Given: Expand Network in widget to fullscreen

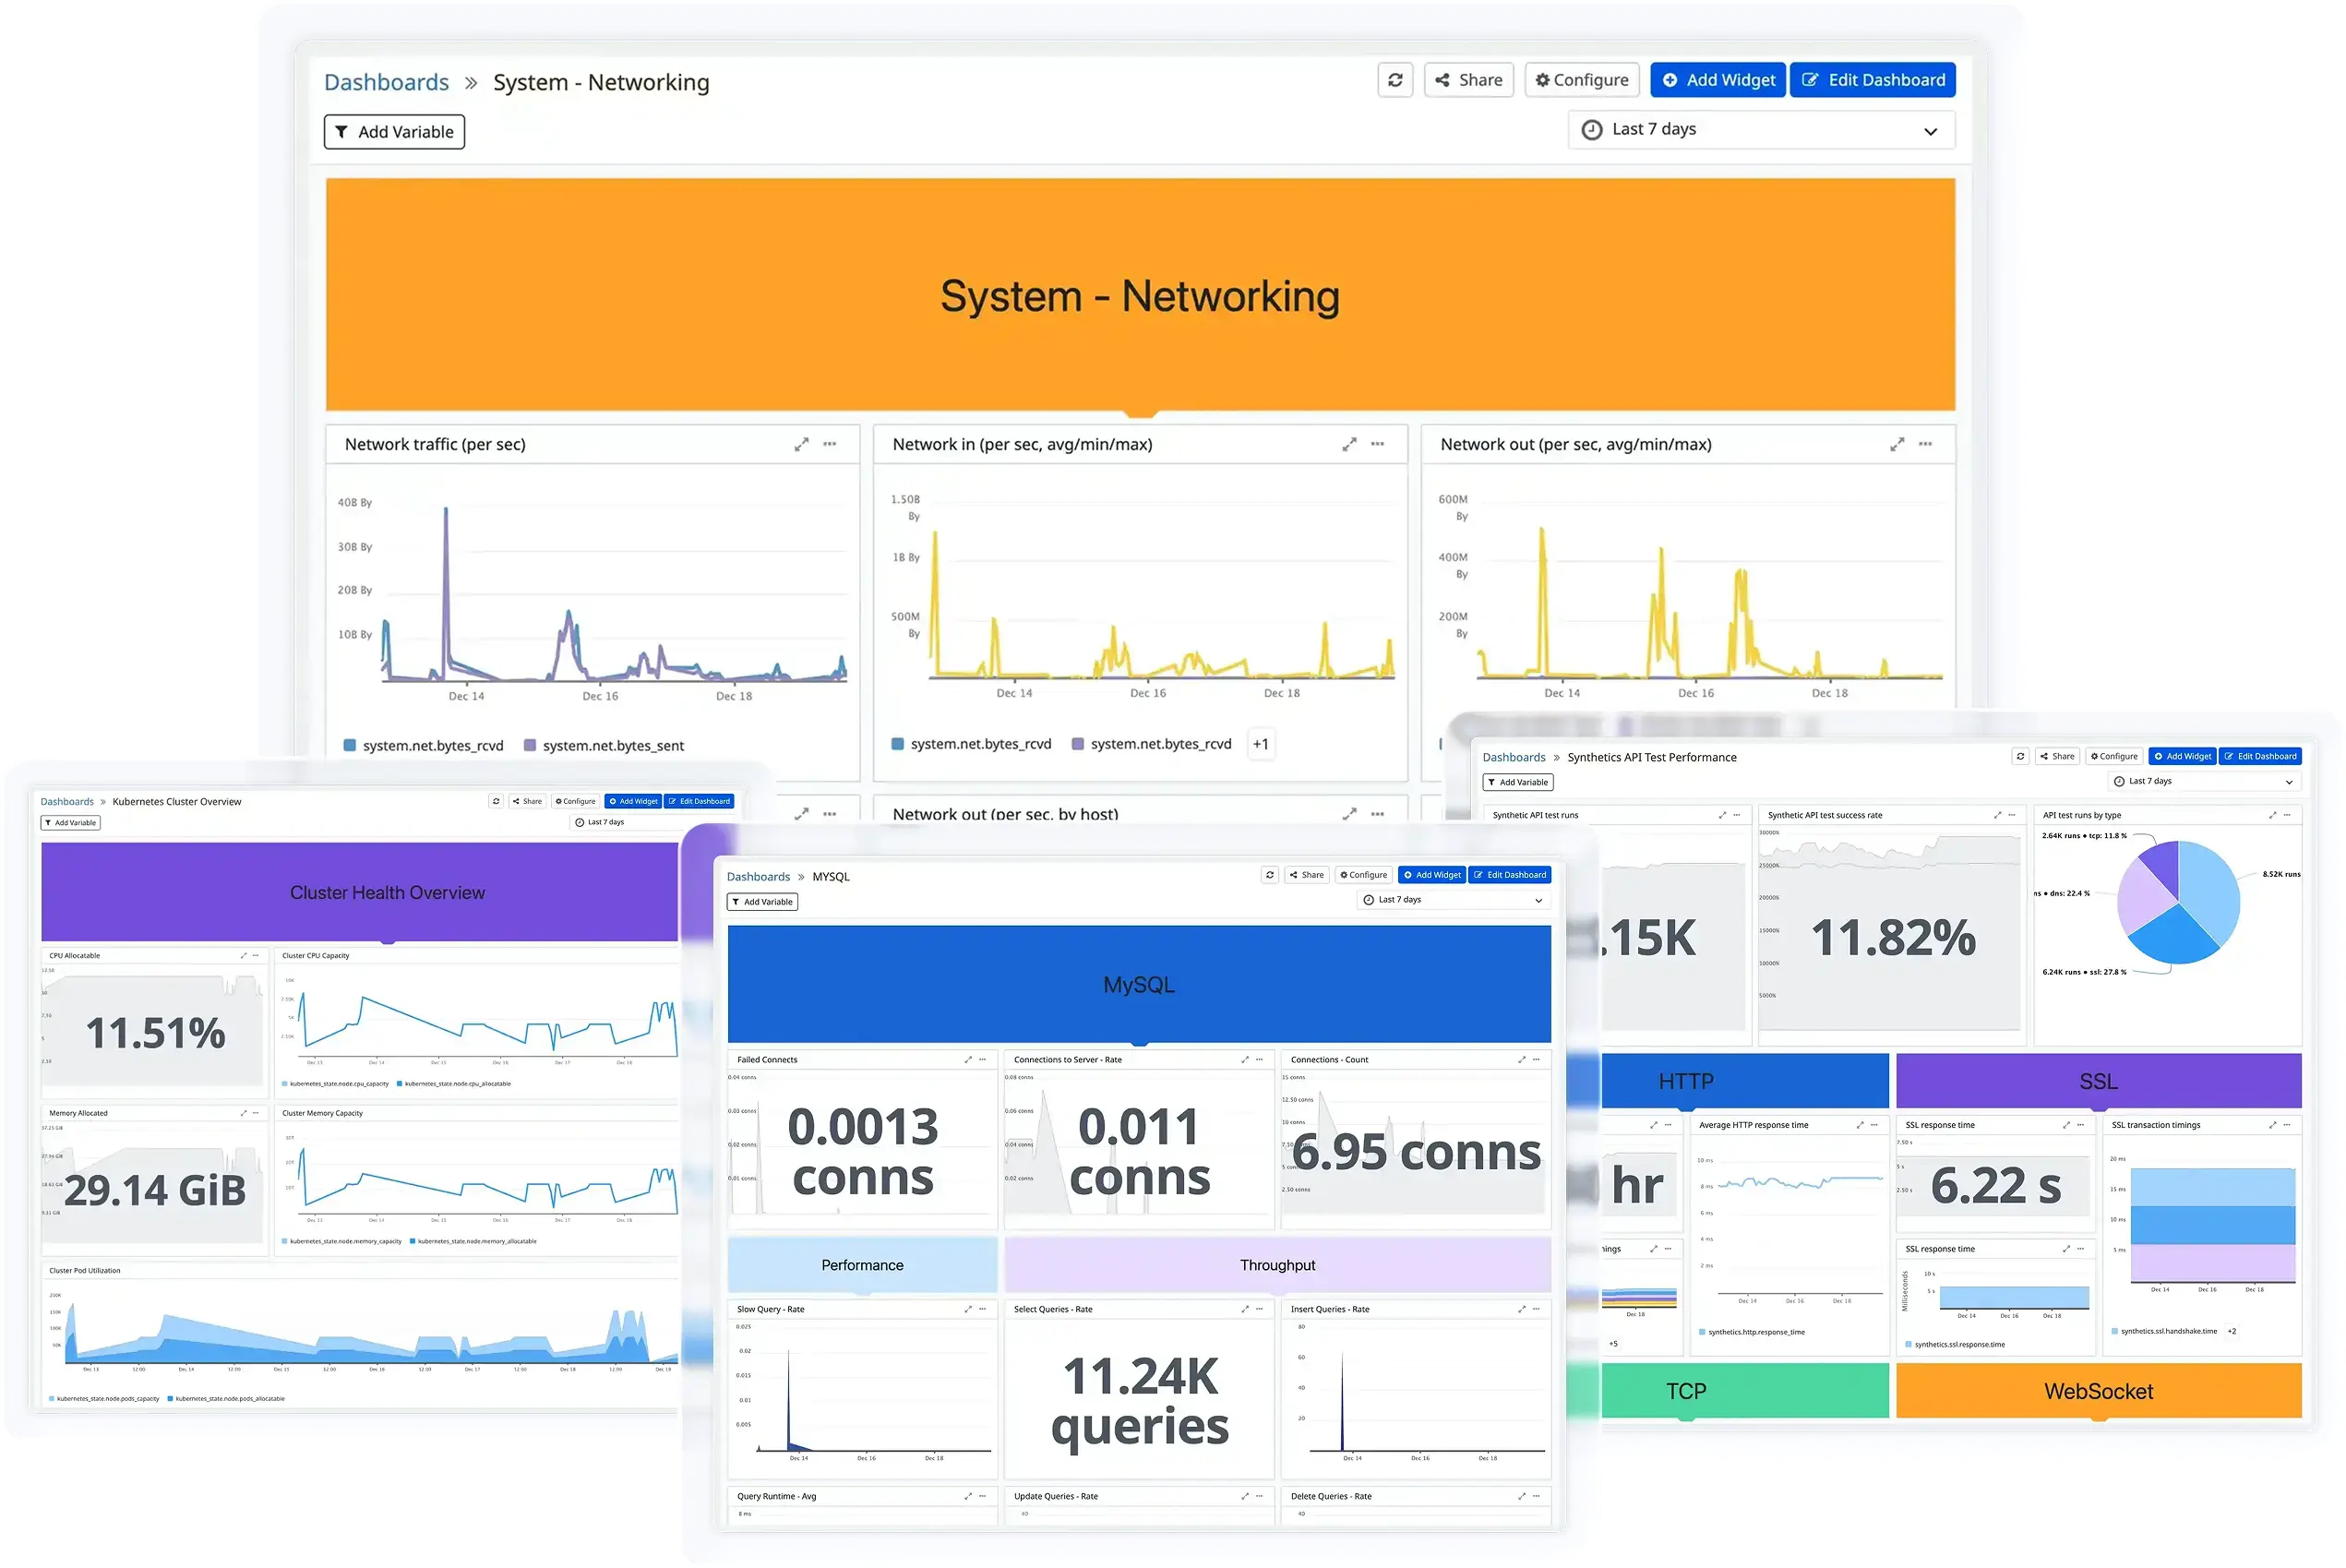Looking at the screenshot, I should pyautogui.click(x=1349, y=444).
